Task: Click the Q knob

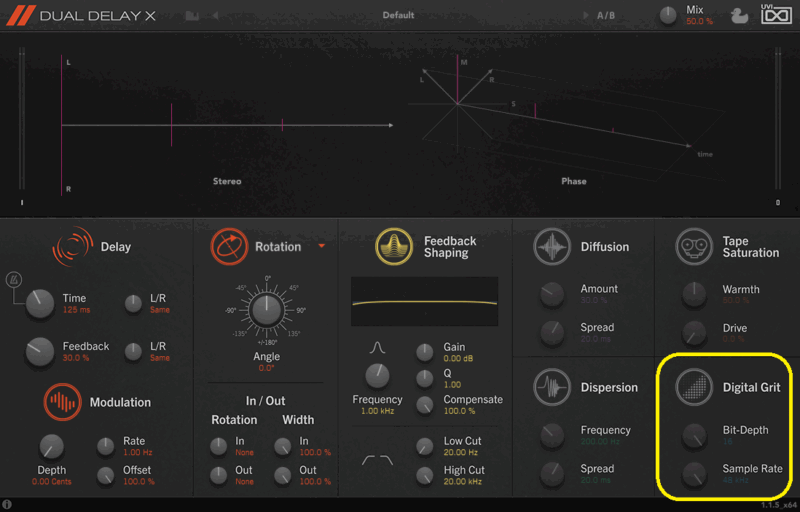Action: (x=424, y=378)
